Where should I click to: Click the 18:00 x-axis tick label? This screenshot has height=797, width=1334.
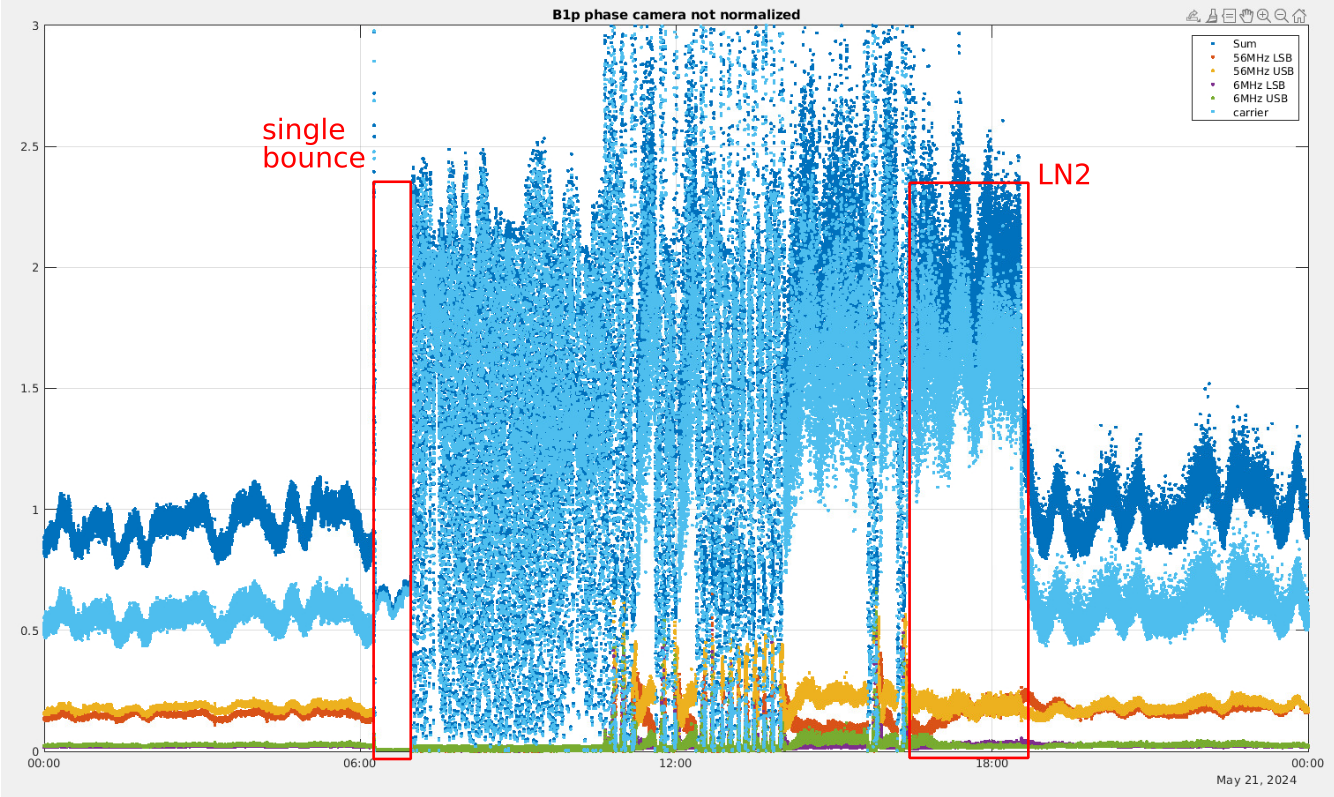[991, 764]
